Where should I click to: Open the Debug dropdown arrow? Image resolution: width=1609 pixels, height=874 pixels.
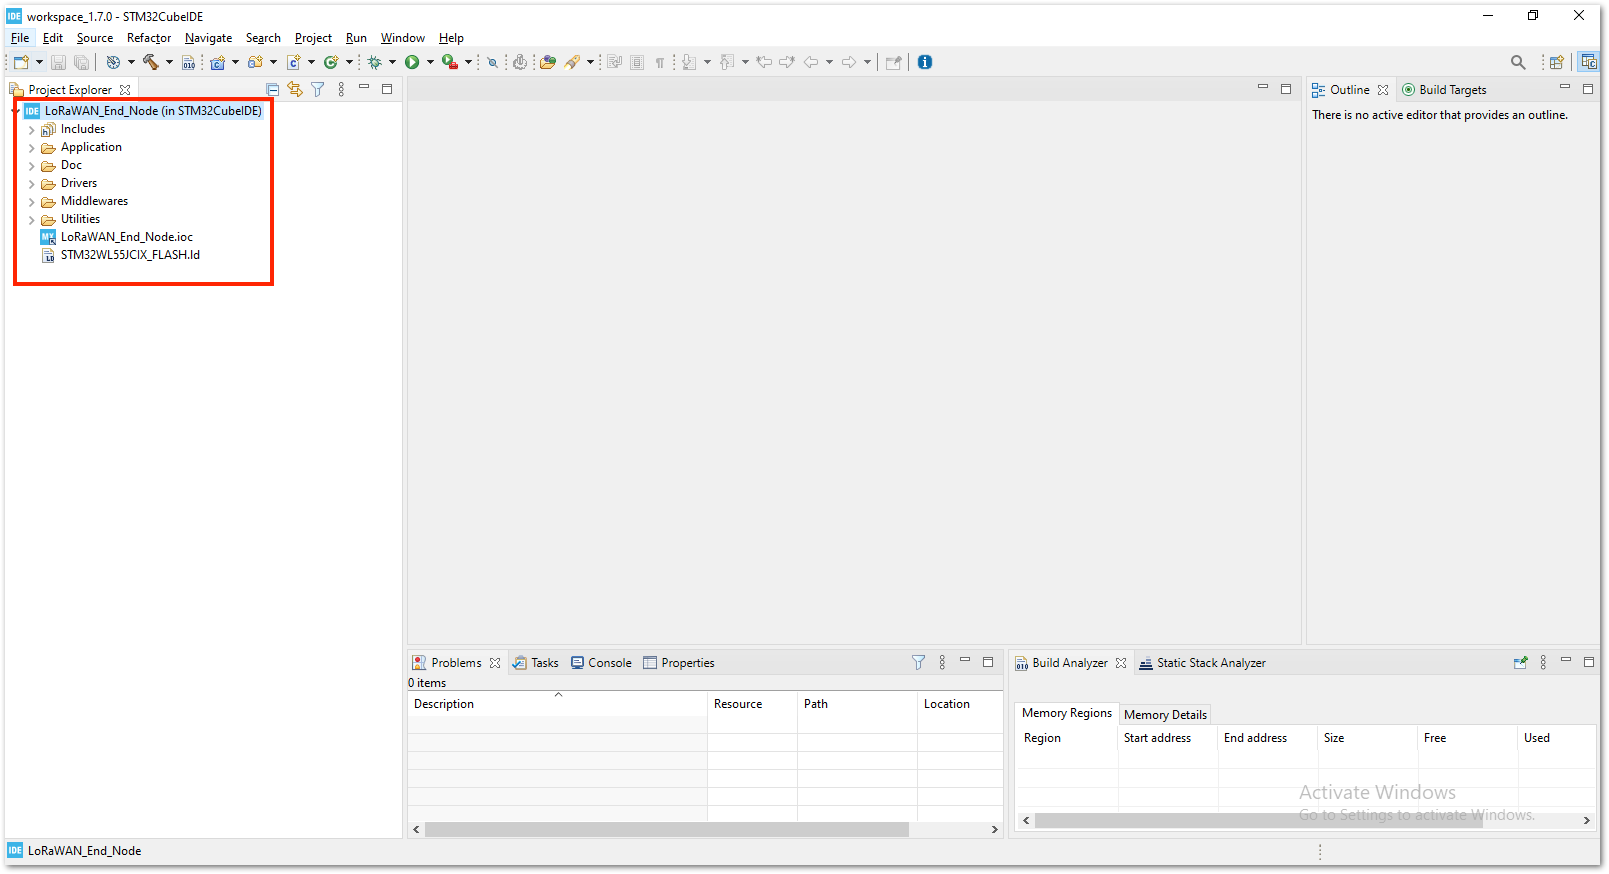click(392, 62)
